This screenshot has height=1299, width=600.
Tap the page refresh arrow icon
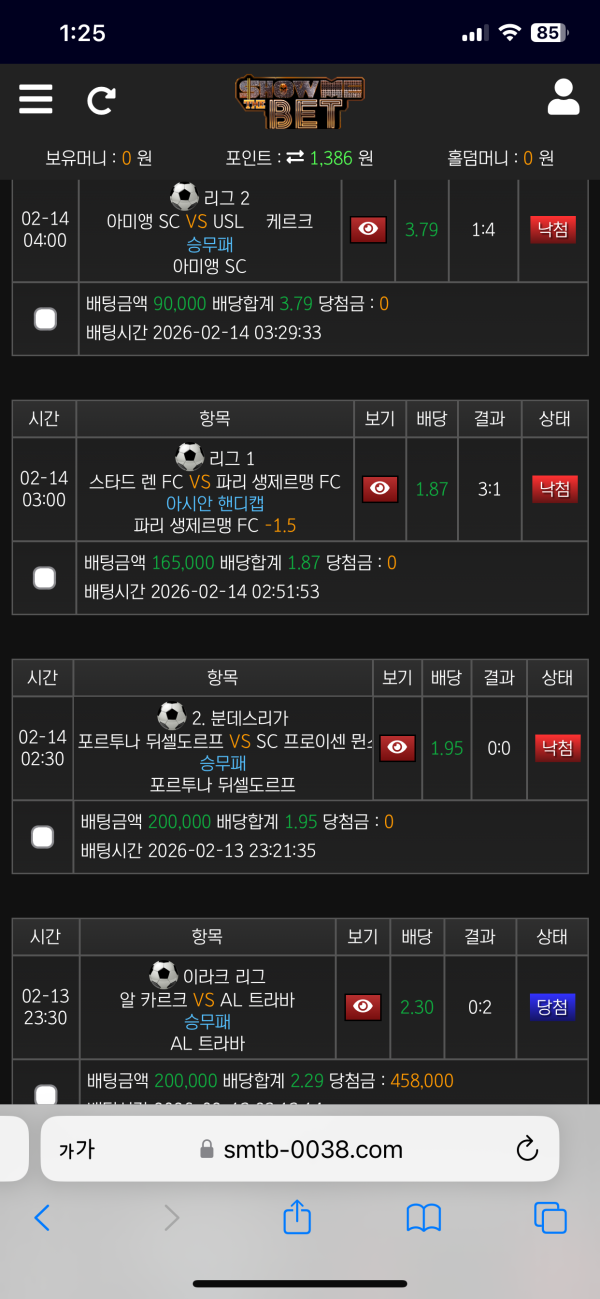[101, 100]
